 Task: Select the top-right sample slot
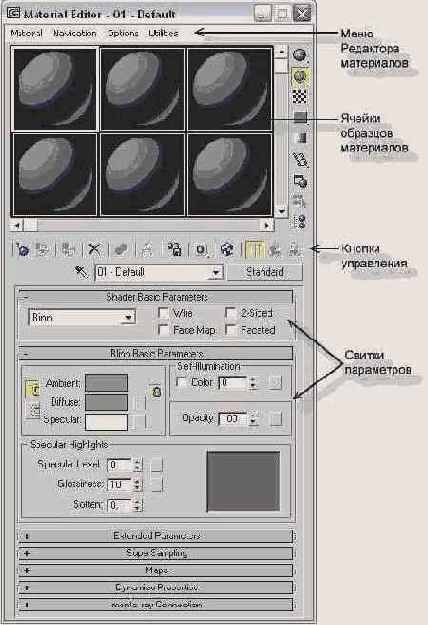[230, 88]
